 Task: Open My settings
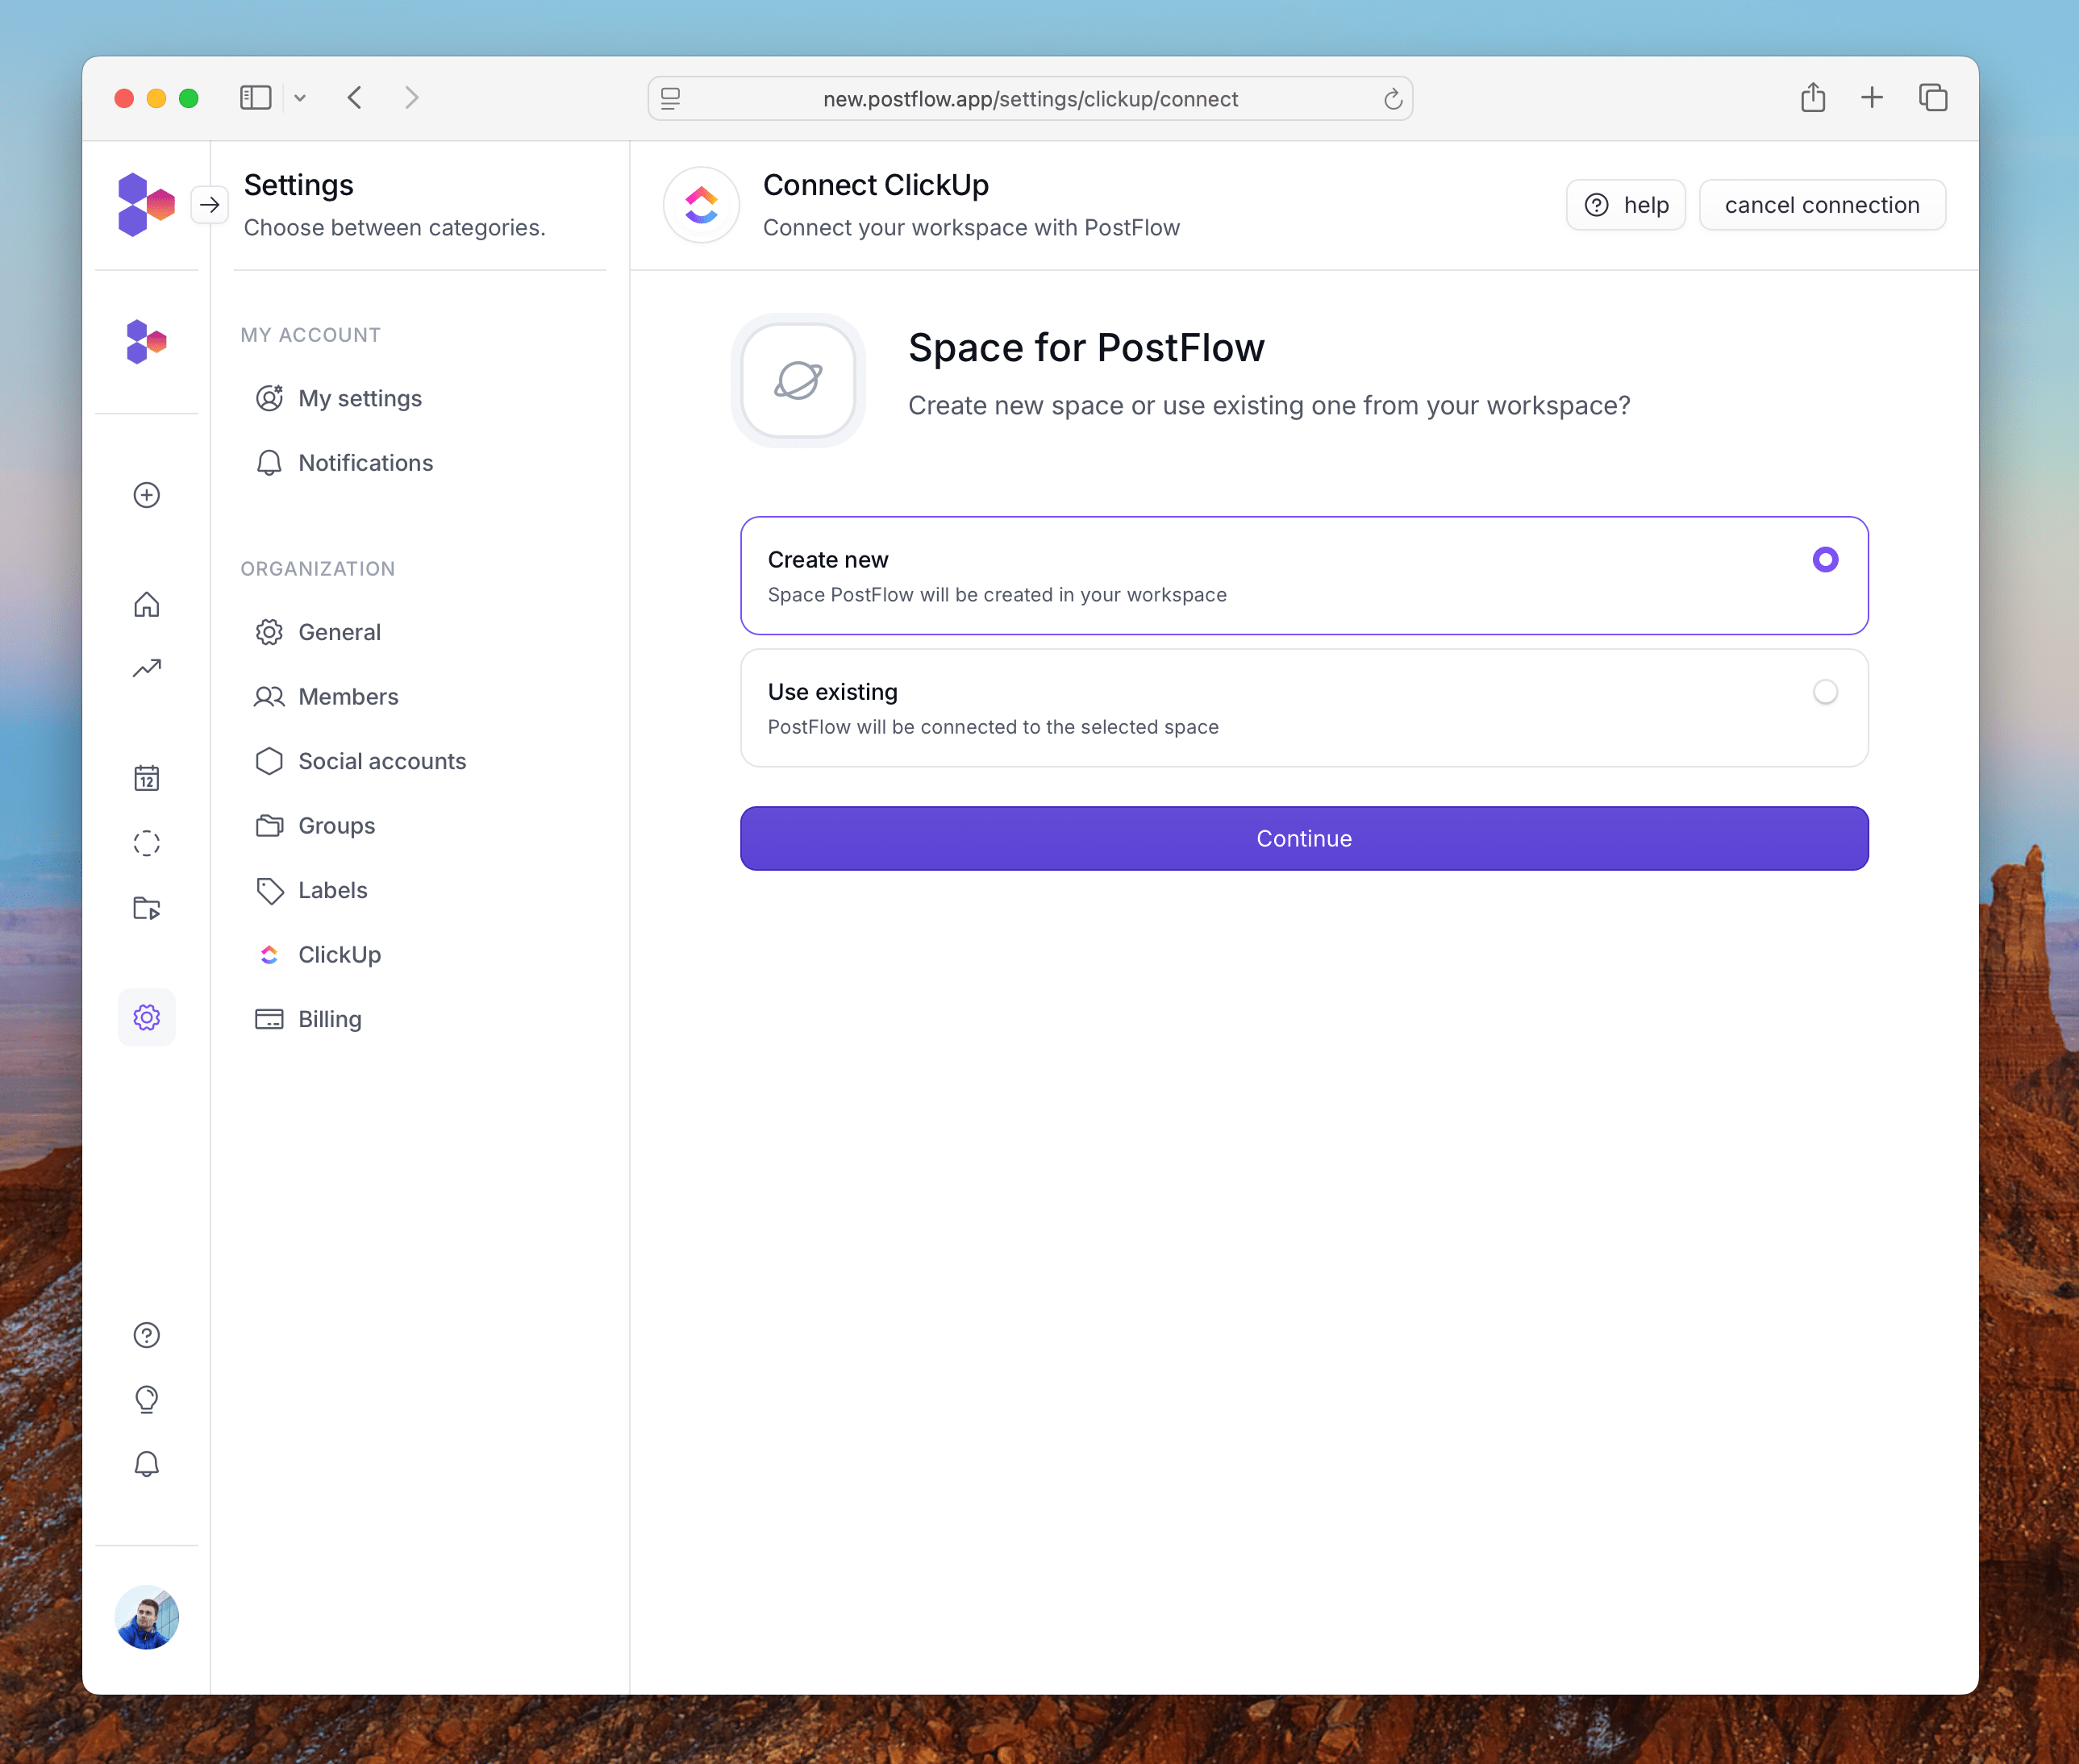click(x=338, y=398)
